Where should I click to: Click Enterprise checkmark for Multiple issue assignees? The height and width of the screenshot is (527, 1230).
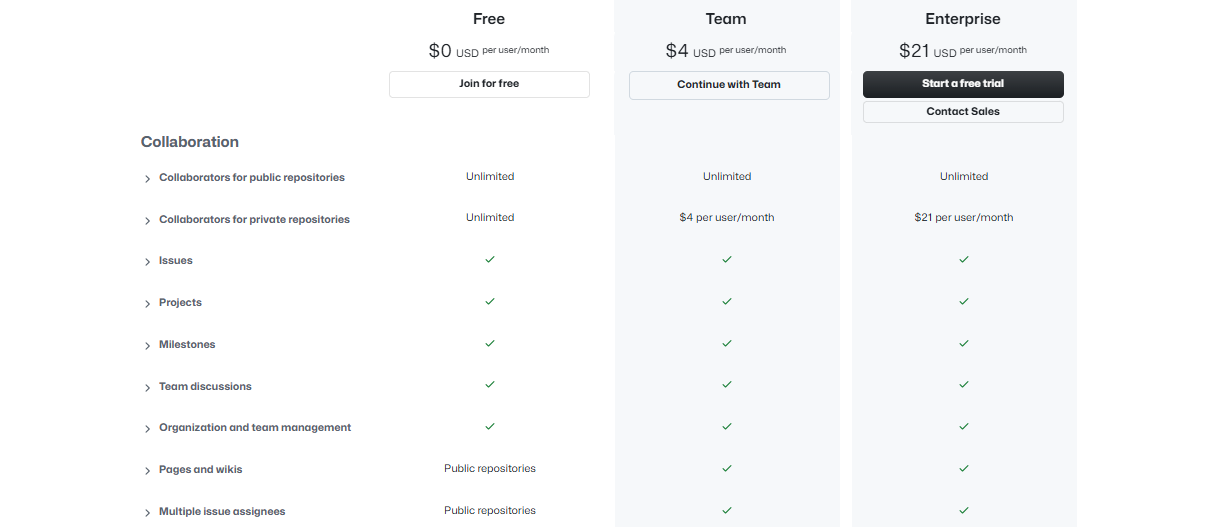pyautogui.click(x=964, y=510)
